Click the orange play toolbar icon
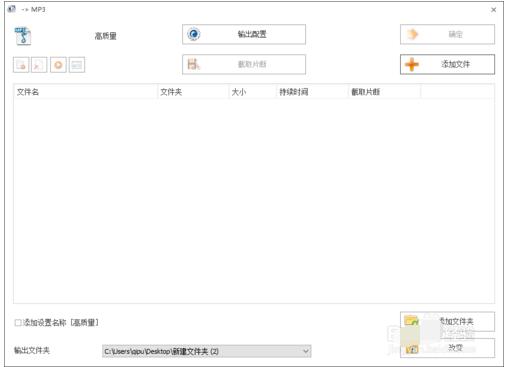The width and height of the screenshot is (511, 367). 58,65
